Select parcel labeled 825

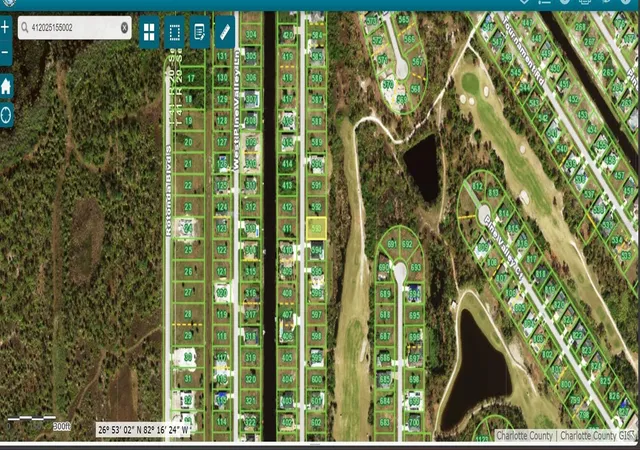[605, 381]
